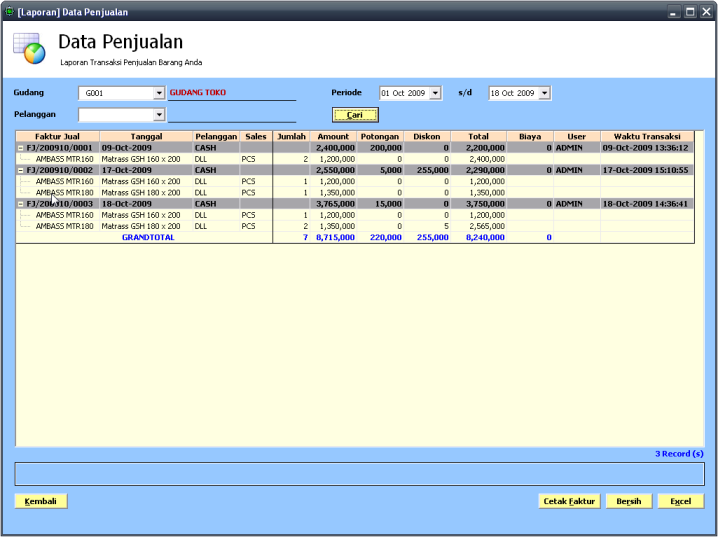Click the 2,400,000 Amount in invoice 0001
718x537 pixels.
coord(335,148)
